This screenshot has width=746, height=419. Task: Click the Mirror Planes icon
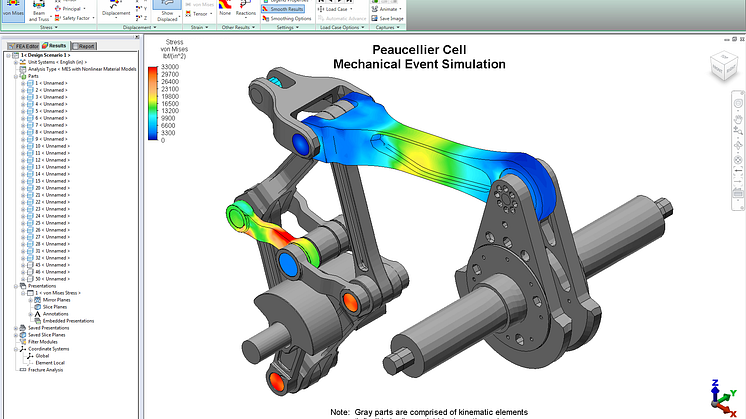[x=38, y=300]
